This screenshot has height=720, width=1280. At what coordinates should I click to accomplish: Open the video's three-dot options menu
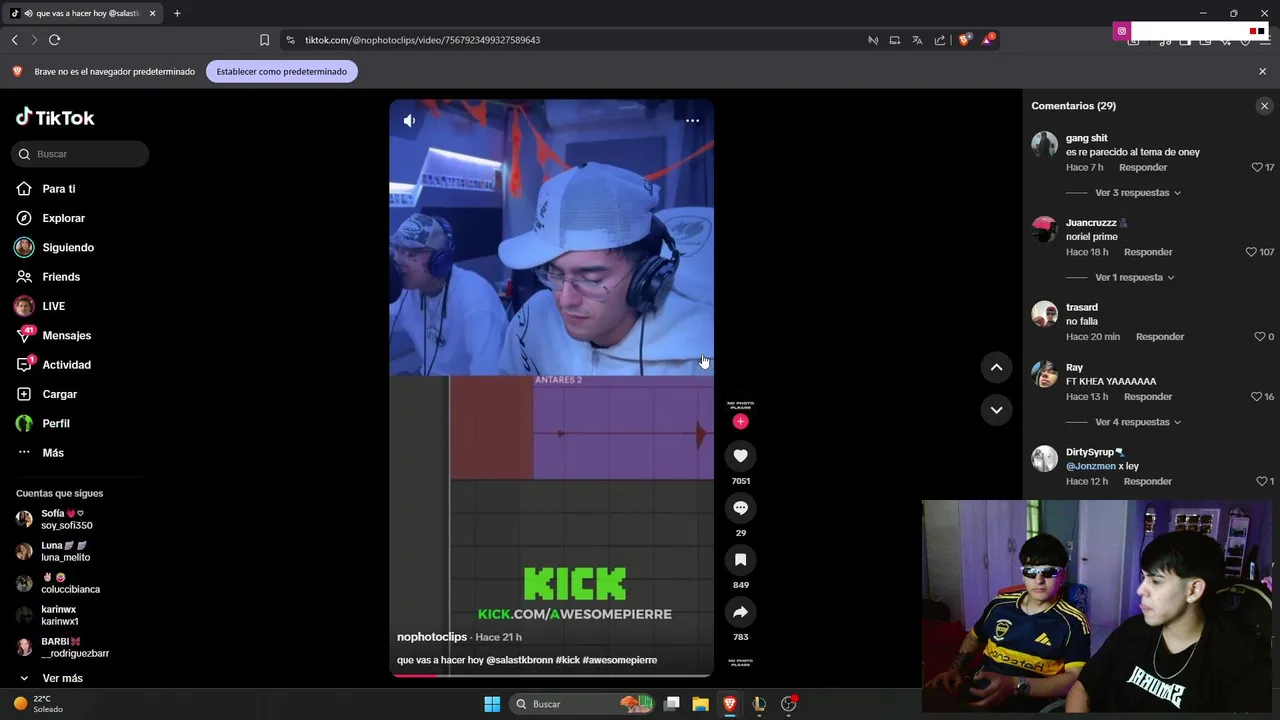point(692,120)
